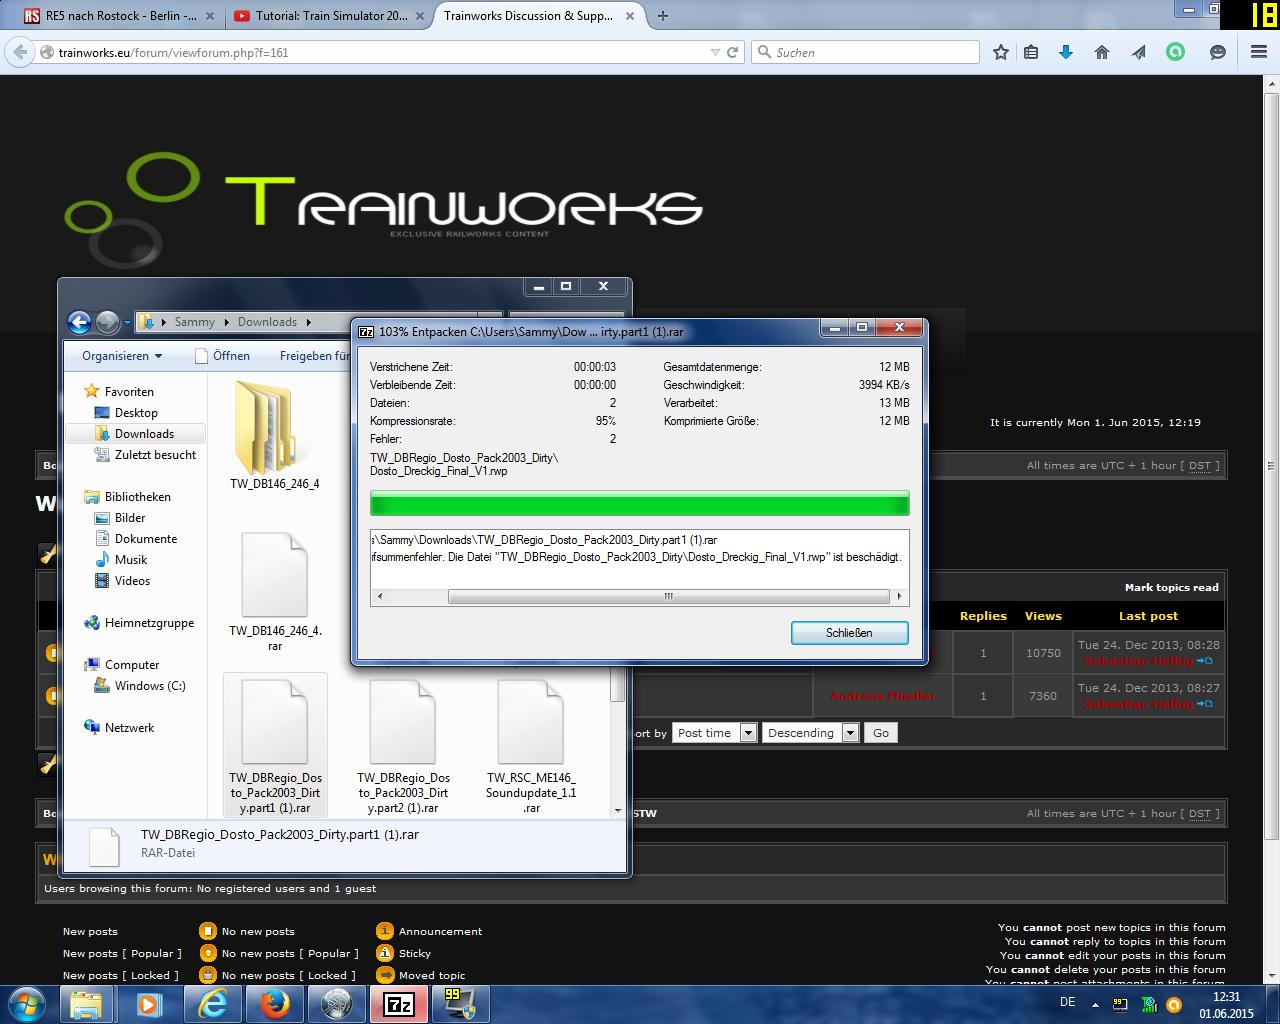Switch to 7-Zip on the taskbar
1280x1024 pixels.
pyautogui.click(x=399, y=1003)
